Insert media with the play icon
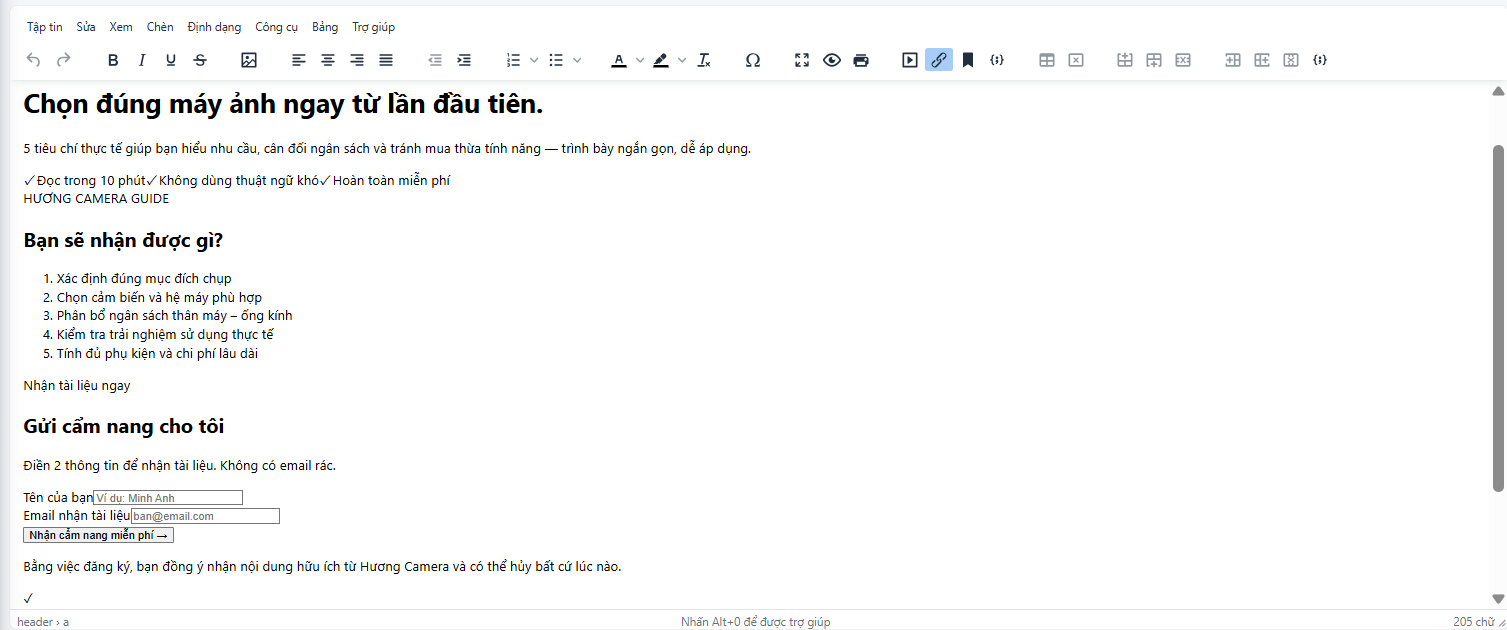 pos(910,60)
